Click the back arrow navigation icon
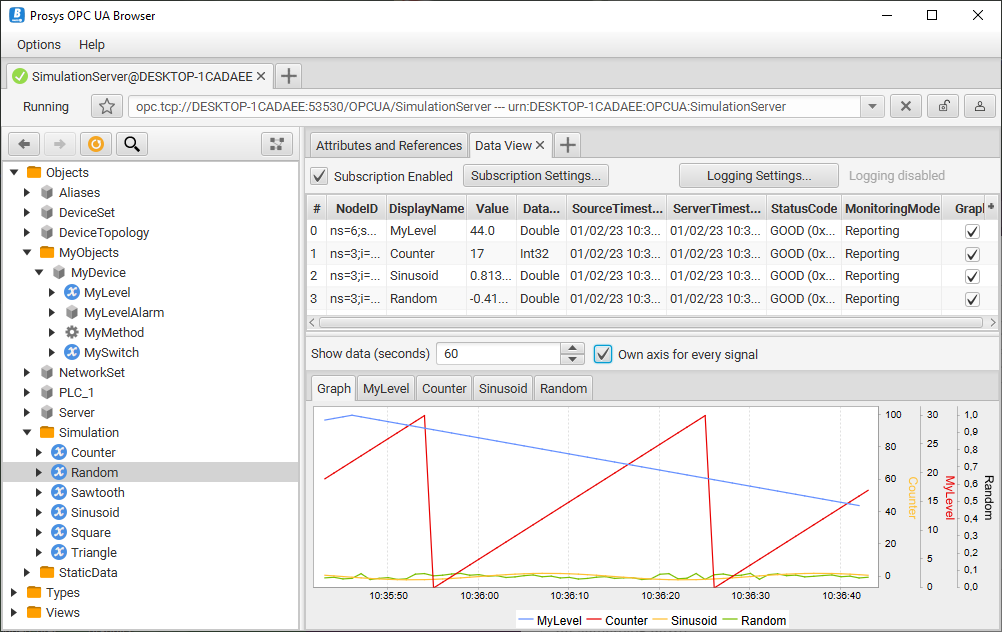Screen dimensions: 1002x632 coord(25,144)
